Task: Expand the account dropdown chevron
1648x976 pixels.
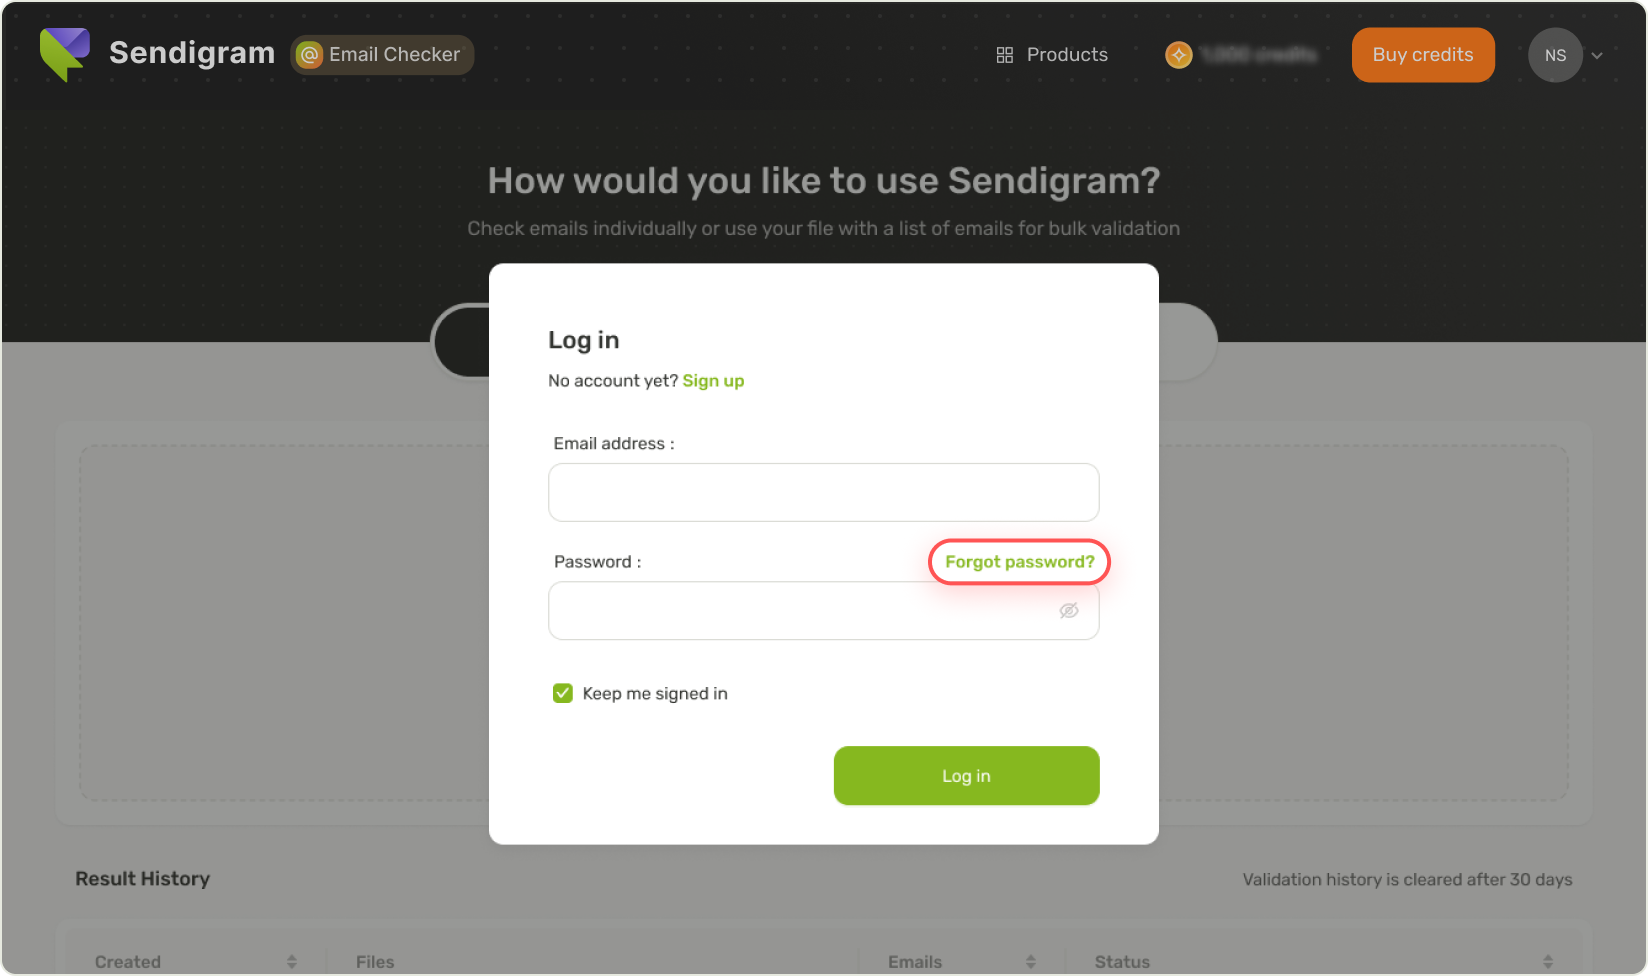Action: tap(1597, 56)
